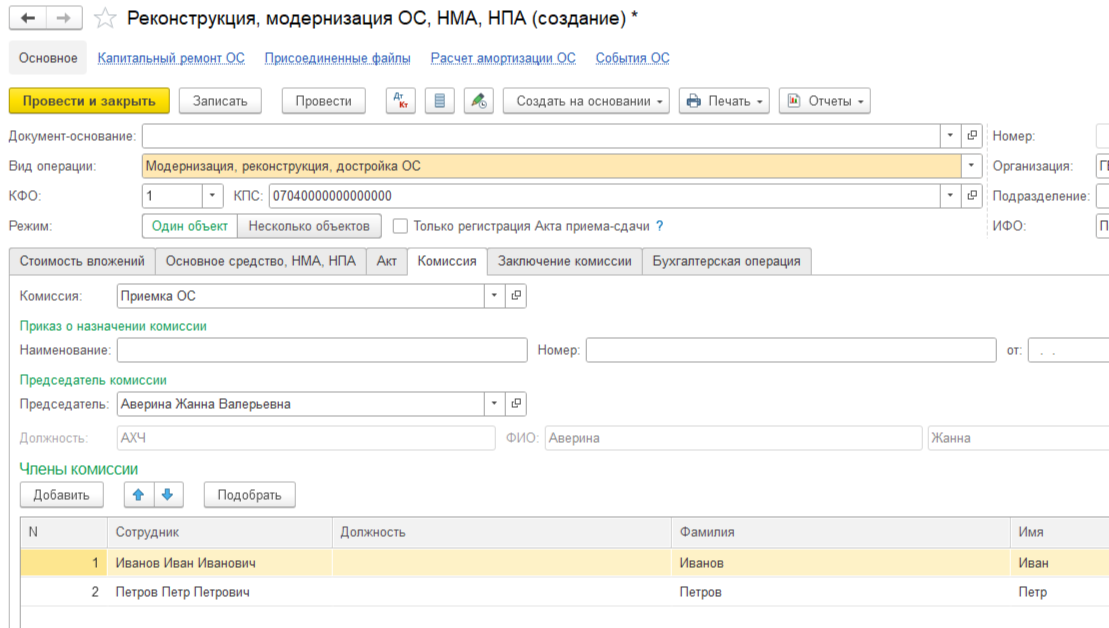1109x628 pixels.
Task: Click the Фамилия cell Иванов
Action: [840, 563]
